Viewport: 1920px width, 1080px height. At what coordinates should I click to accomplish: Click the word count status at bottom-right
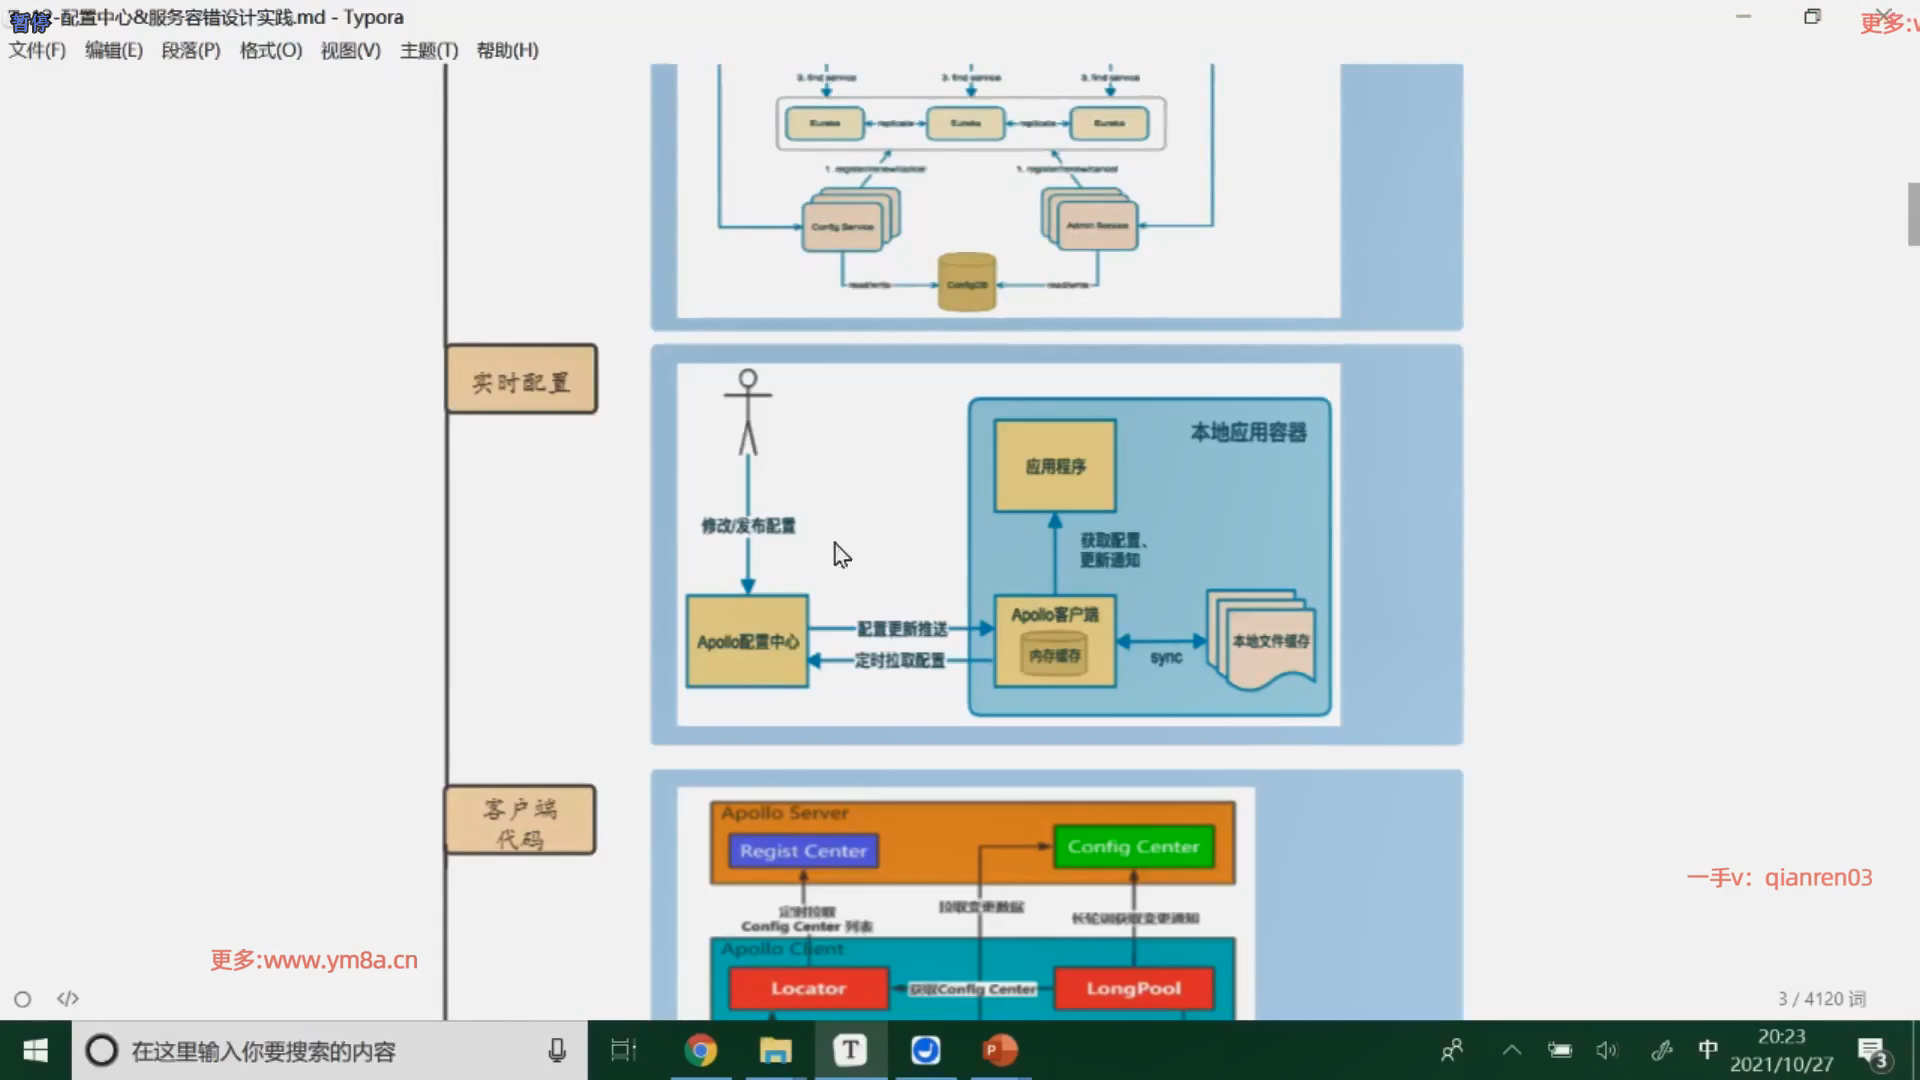click(x=1821, y=999)
